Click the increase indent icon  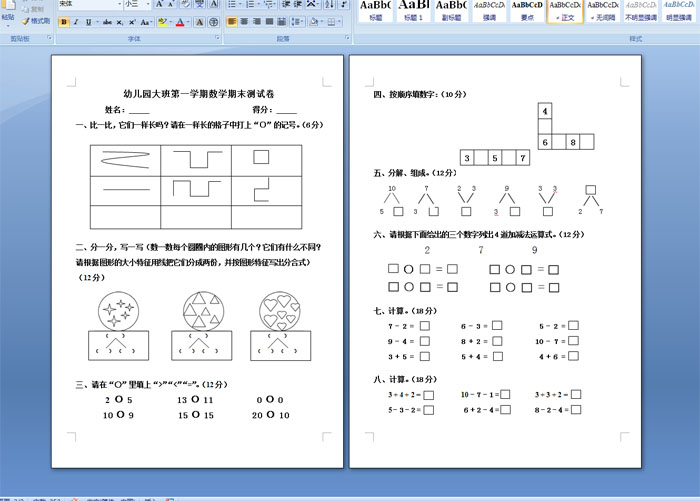click(x=298, y=4)
